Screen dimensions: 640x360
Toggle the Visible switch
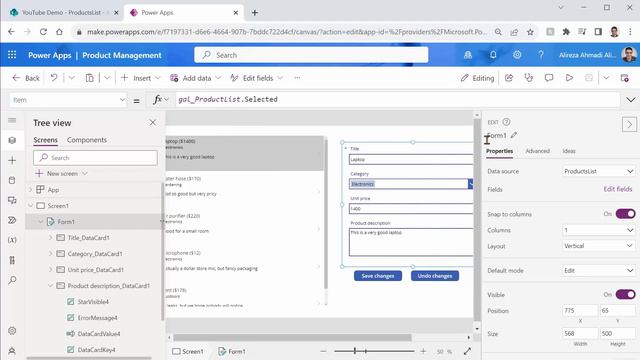625,294
